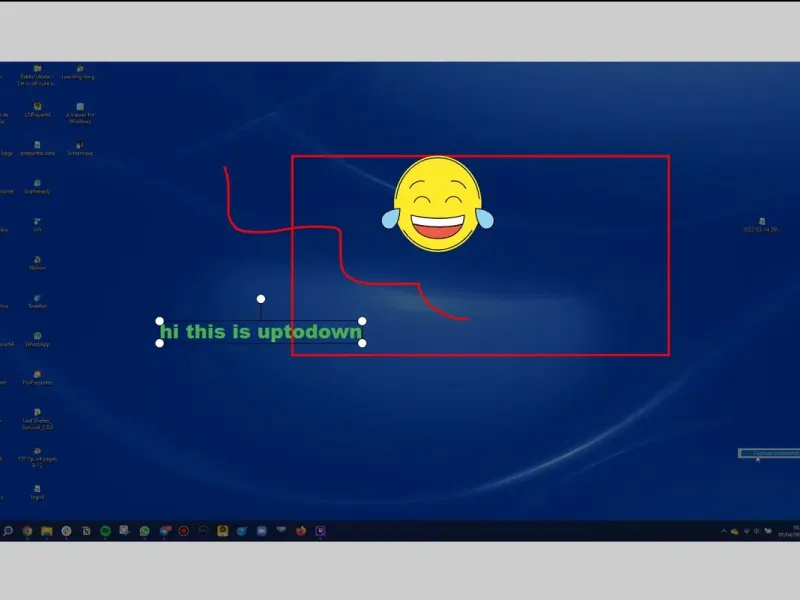Click the Capture Screenshot button
Screen dimensions: 800x600
click(769, 453)
